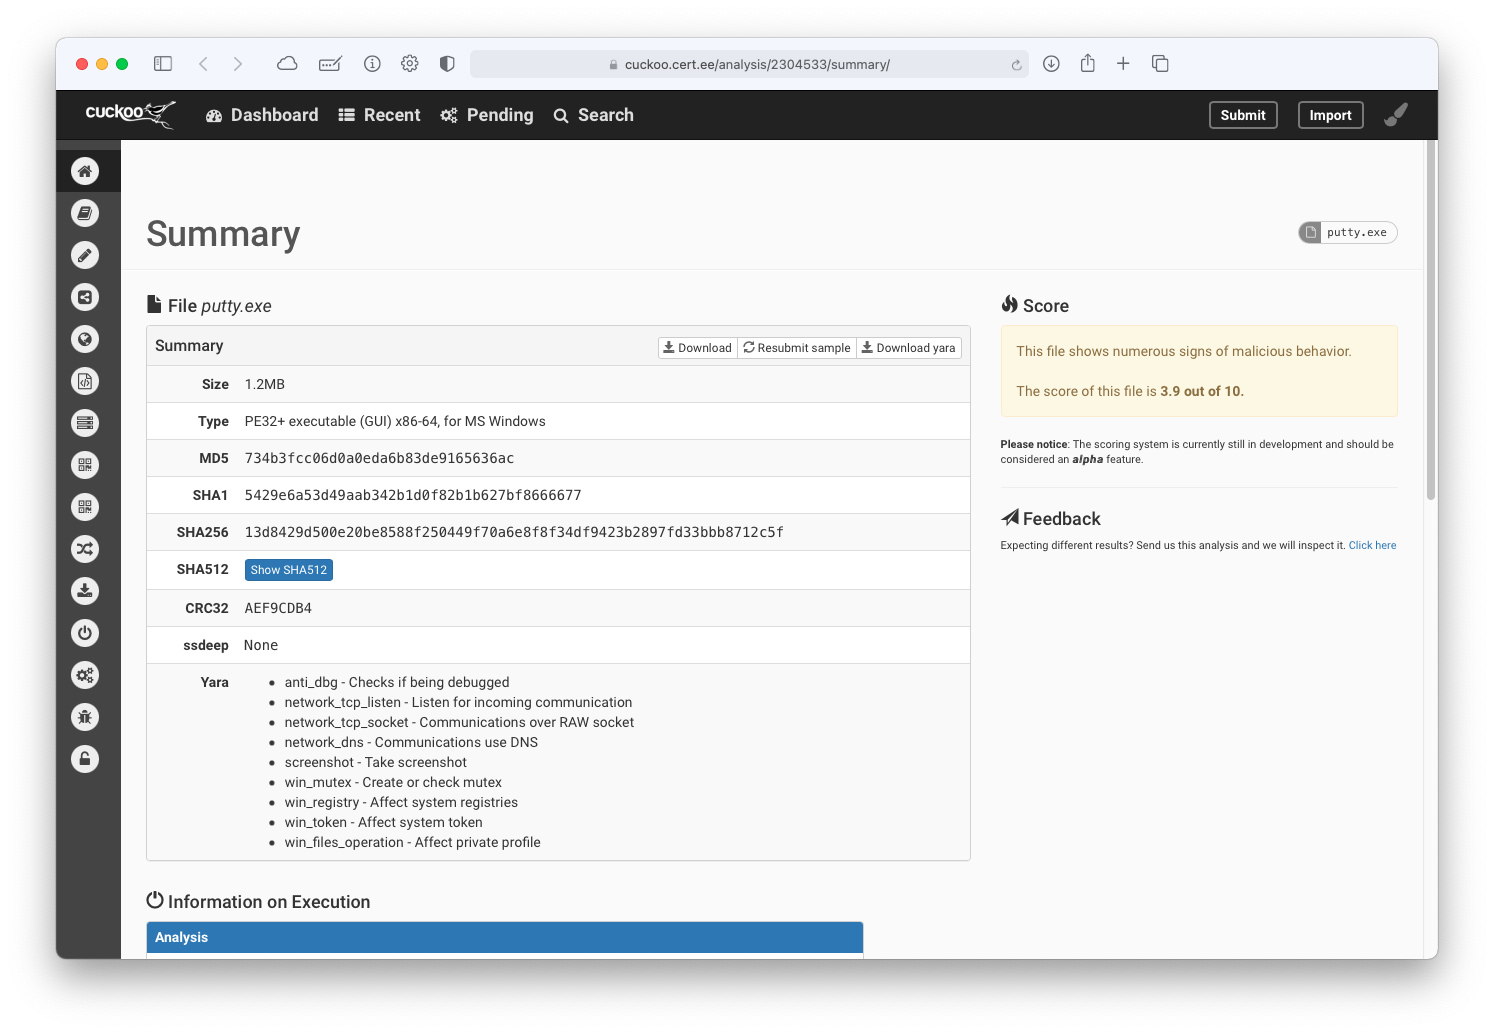Open the QR icon just below server icon
The width and height of the screenshot is (1494, 1033).
point(85,465)
